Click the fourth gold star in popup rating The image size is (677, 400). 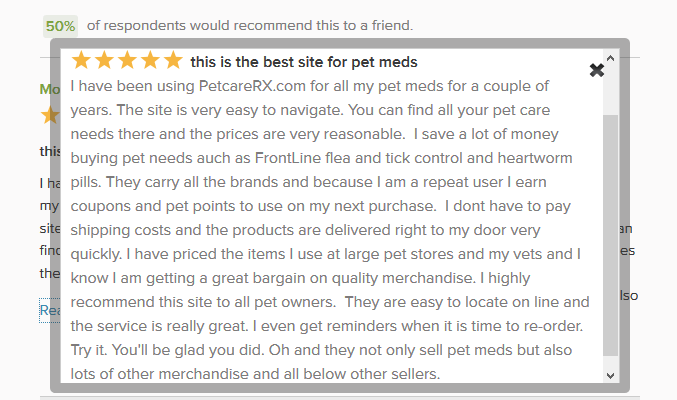[x=150, y=60]
